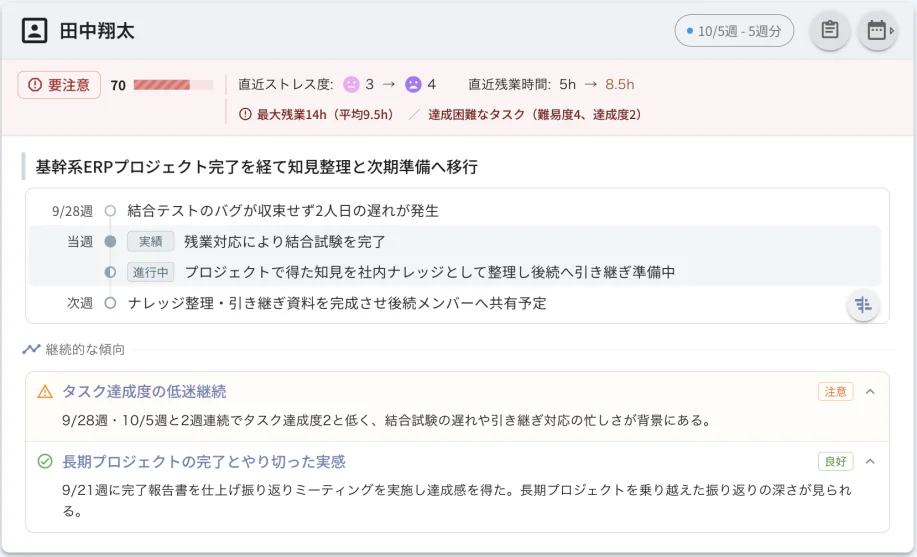Click the 注意 status badge

click(835, 391)
